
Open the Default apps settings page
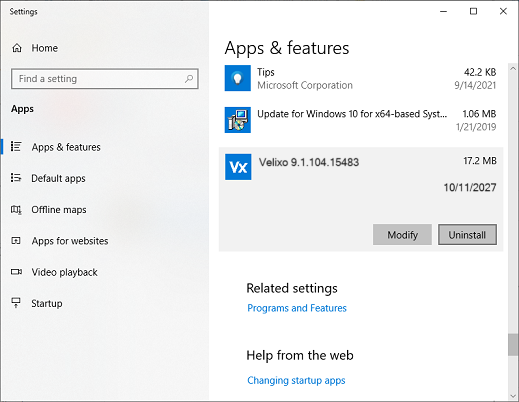point(58,178)
